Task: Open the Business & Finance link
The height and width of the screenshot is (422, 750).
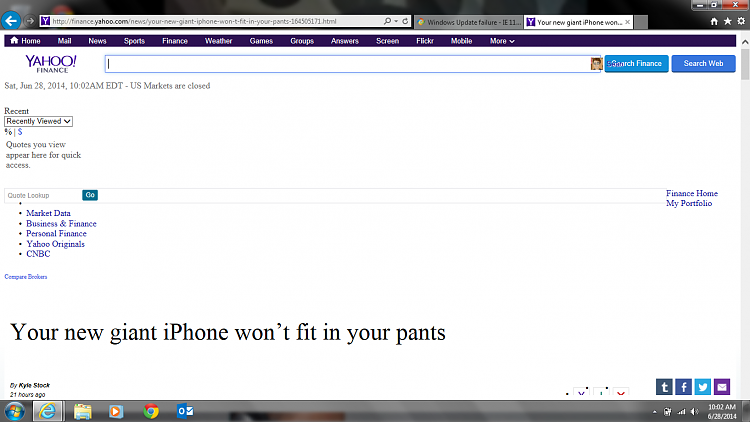Action: tap(61, 223)
